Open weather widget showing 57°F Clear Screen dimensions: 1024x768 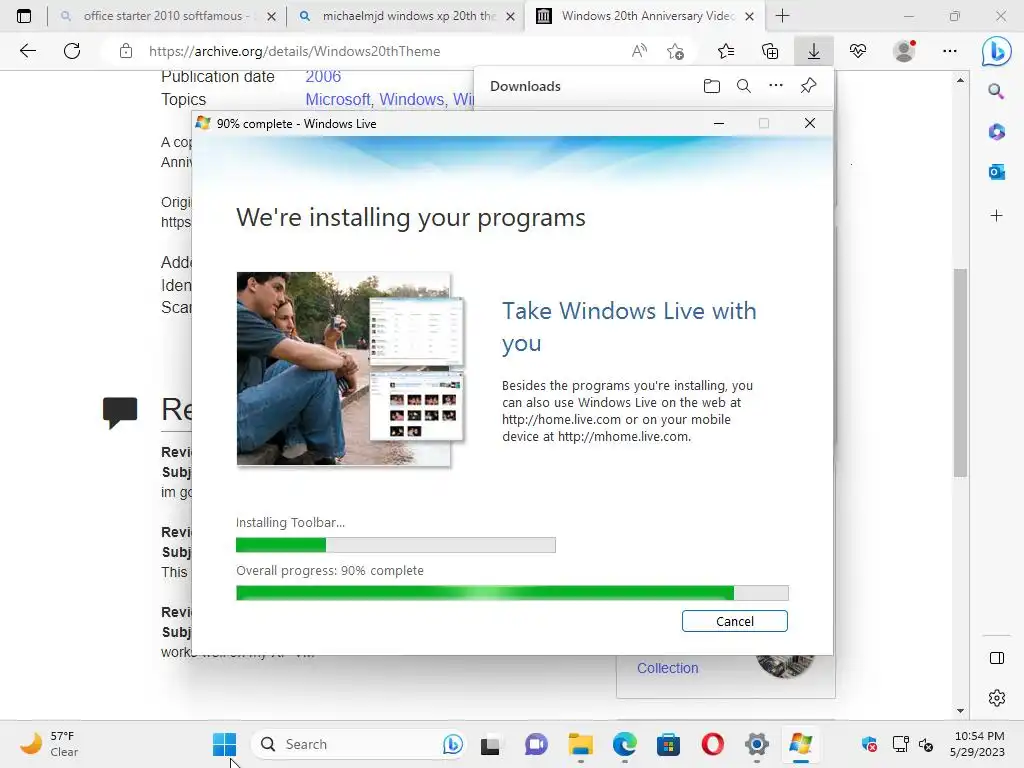coord(49,744)
